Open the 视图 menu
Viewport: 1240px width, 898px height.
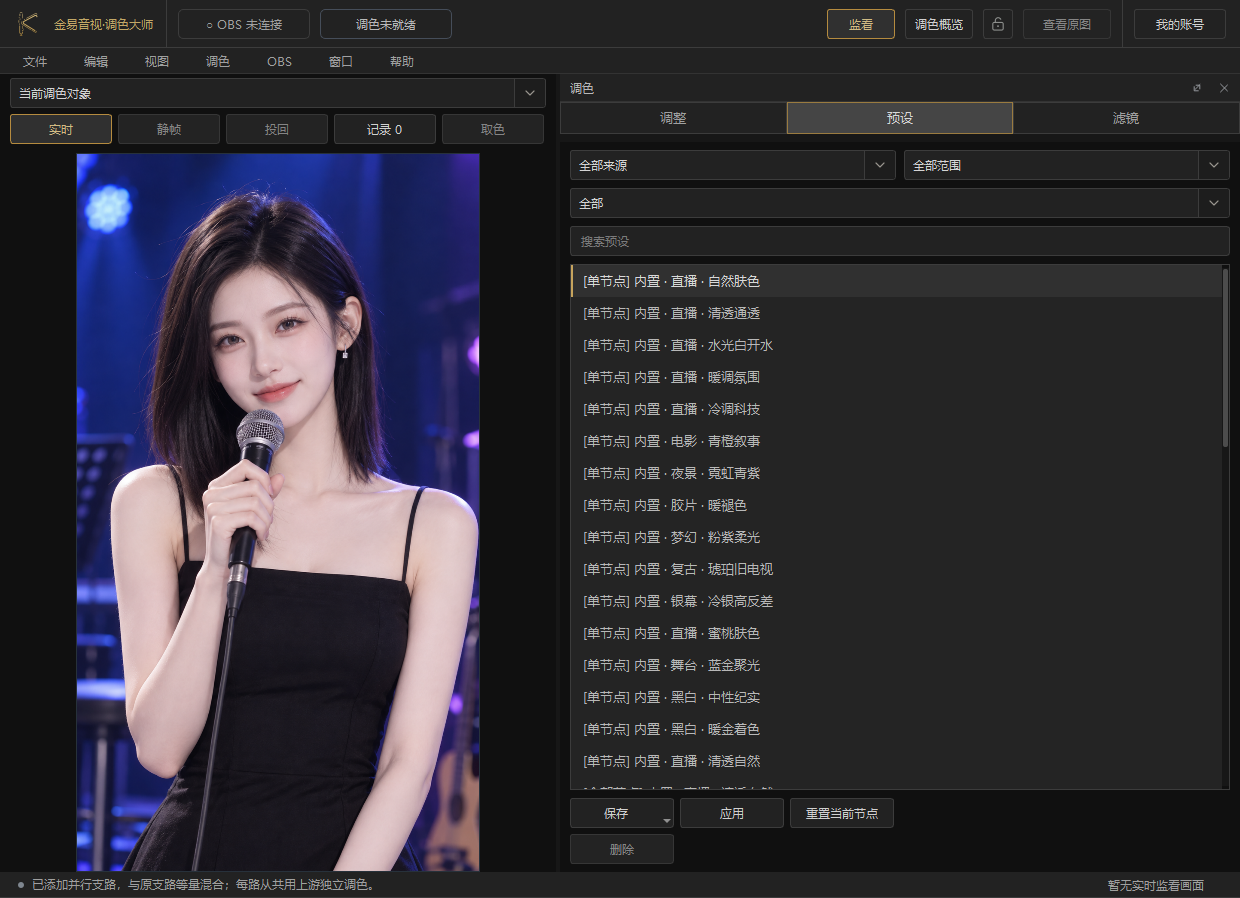157,61
